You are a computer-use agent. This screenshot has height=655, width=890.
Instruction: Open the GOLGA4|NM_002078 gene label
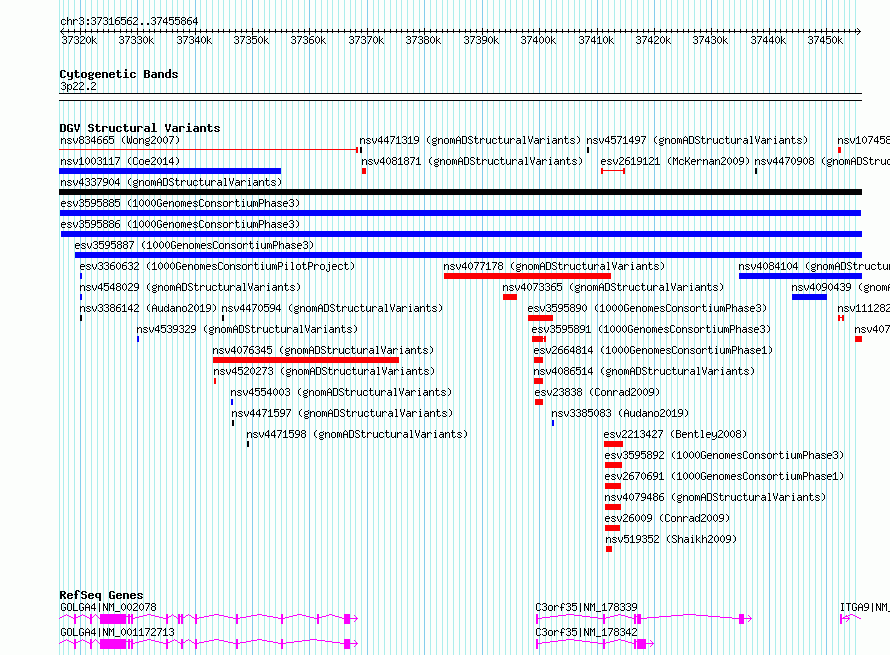(108, 607)
